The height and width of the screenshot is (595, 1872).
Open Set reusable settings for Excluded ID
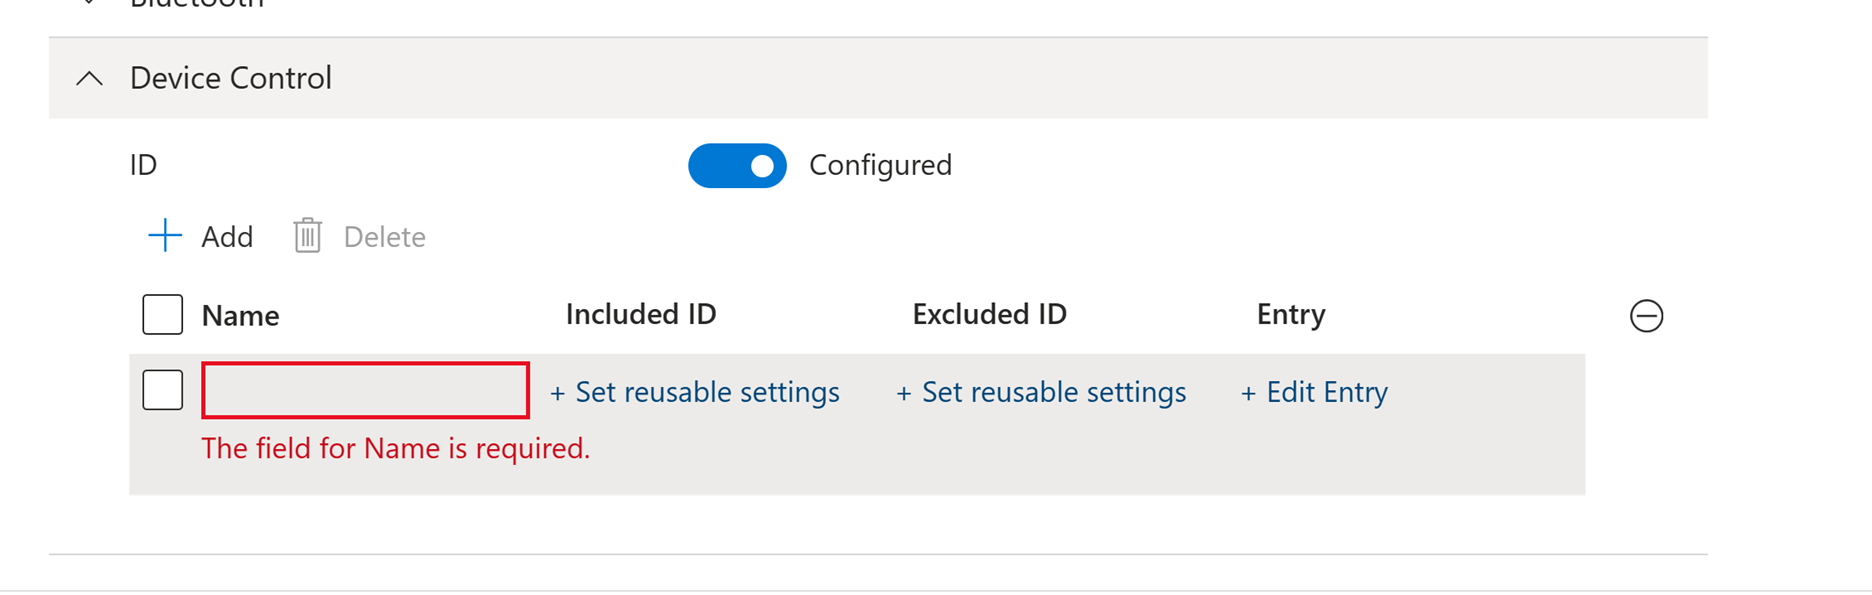click(1053, 392)
